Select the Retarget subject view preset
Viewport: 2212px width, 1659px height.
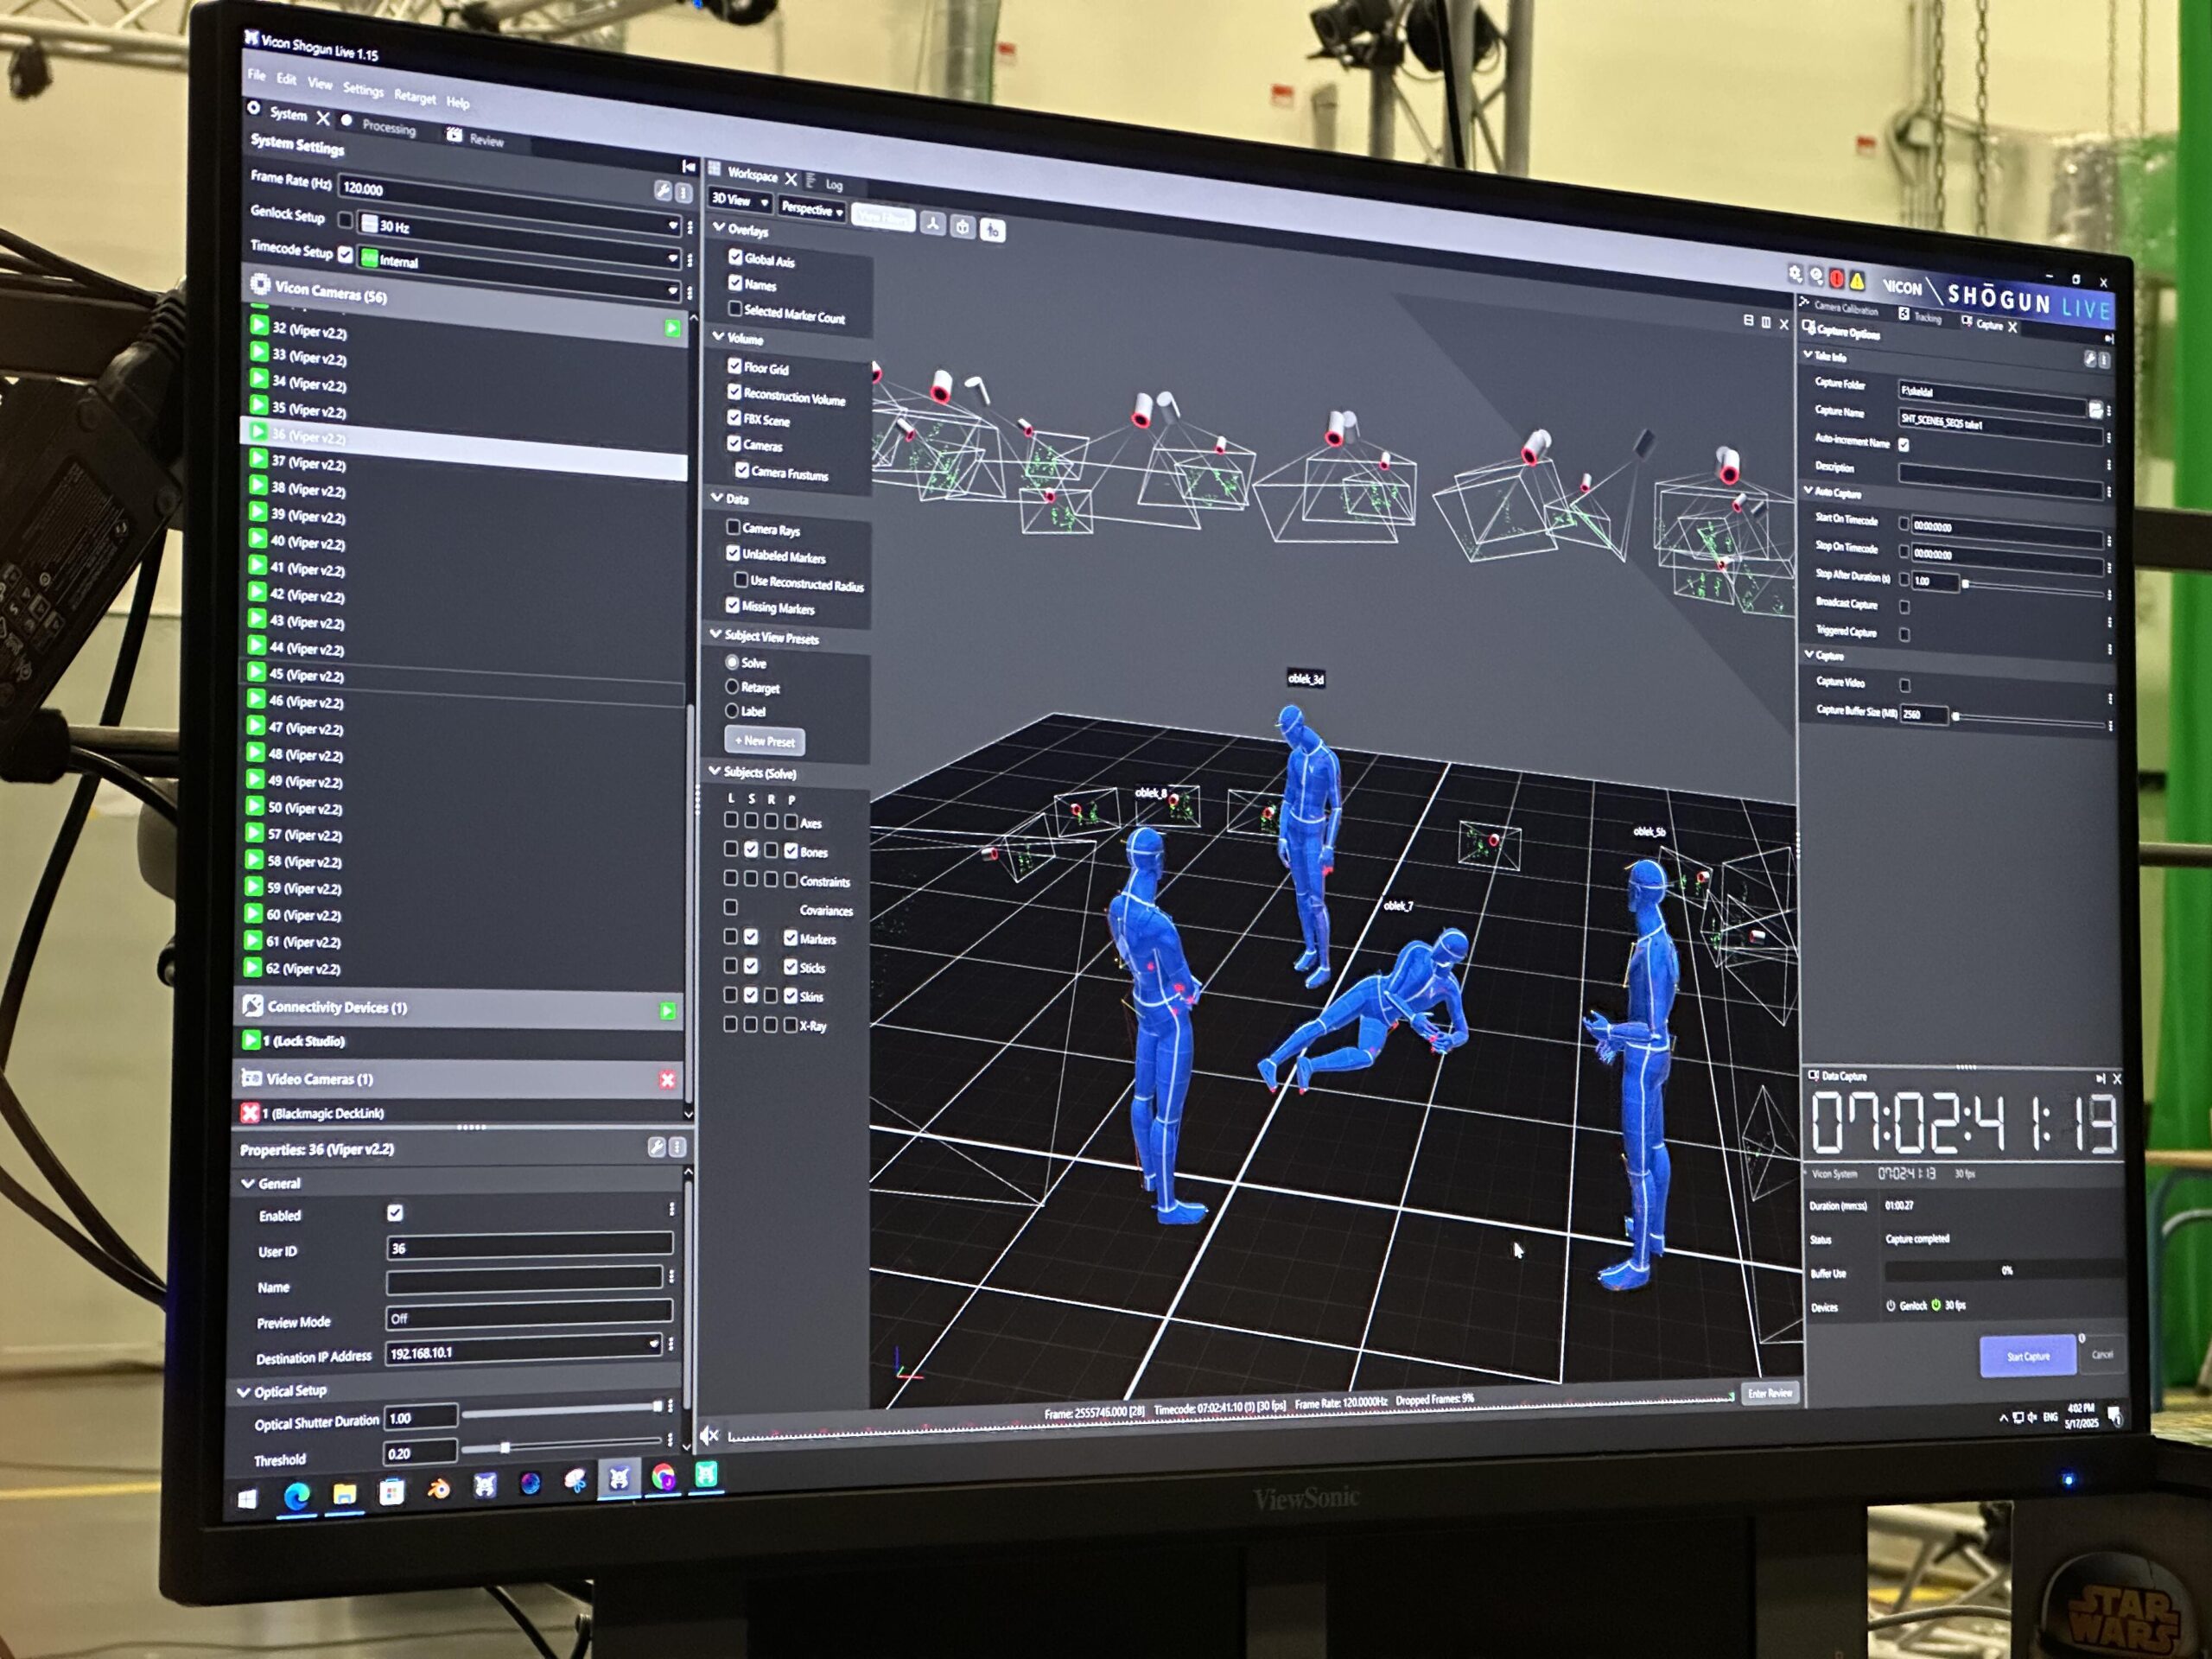point(732,686)
